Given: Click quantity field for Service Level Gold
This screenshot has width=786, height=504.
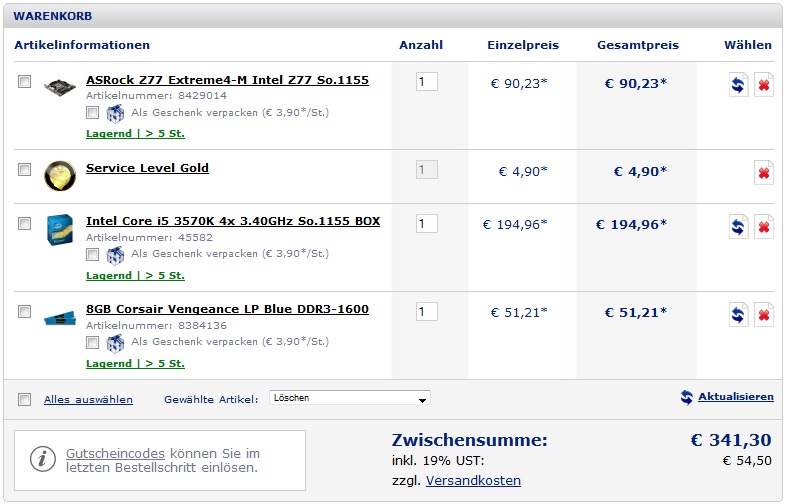Looking at the screenshot, I should pos(427,170).
